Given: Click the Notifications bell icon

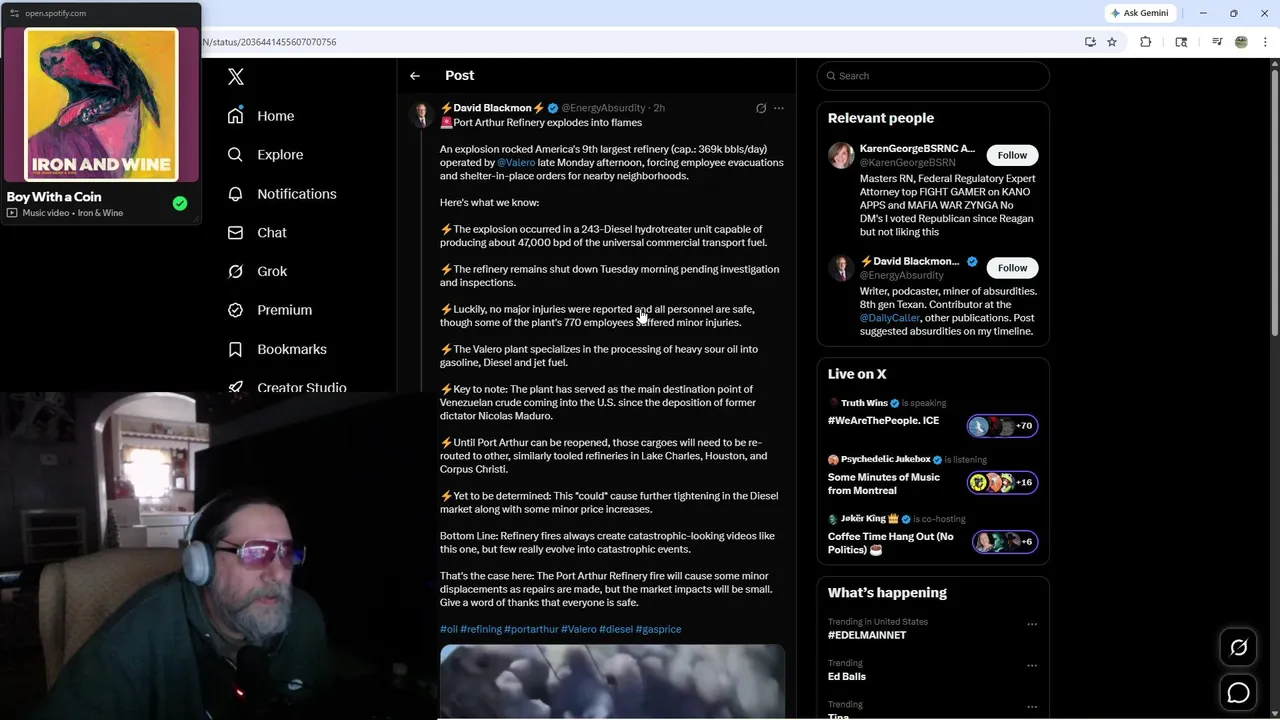Looking at the screenshot, I should tap(235, 194).
